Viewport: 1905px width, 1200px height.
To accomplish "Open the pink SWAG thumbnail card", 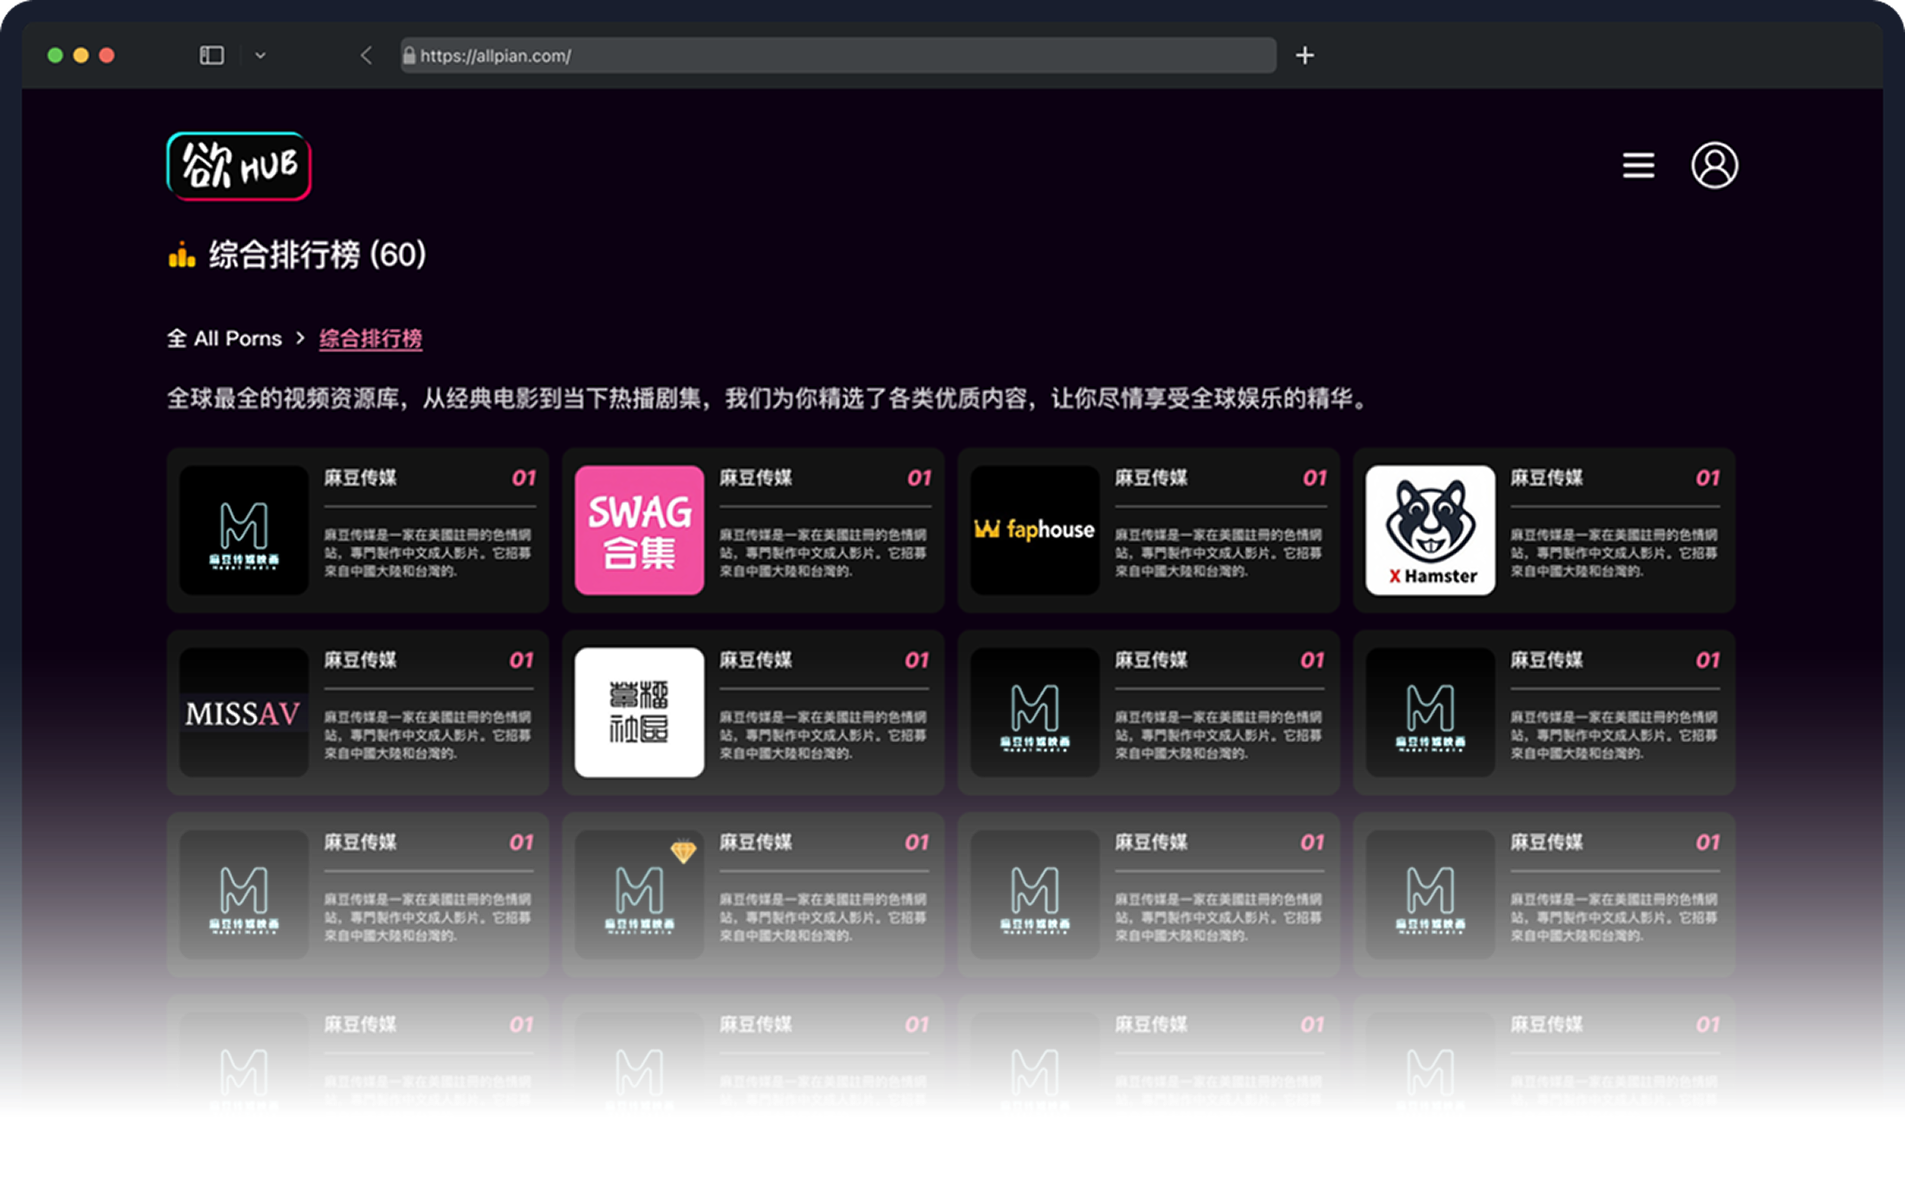I will [x=639, y=530].
